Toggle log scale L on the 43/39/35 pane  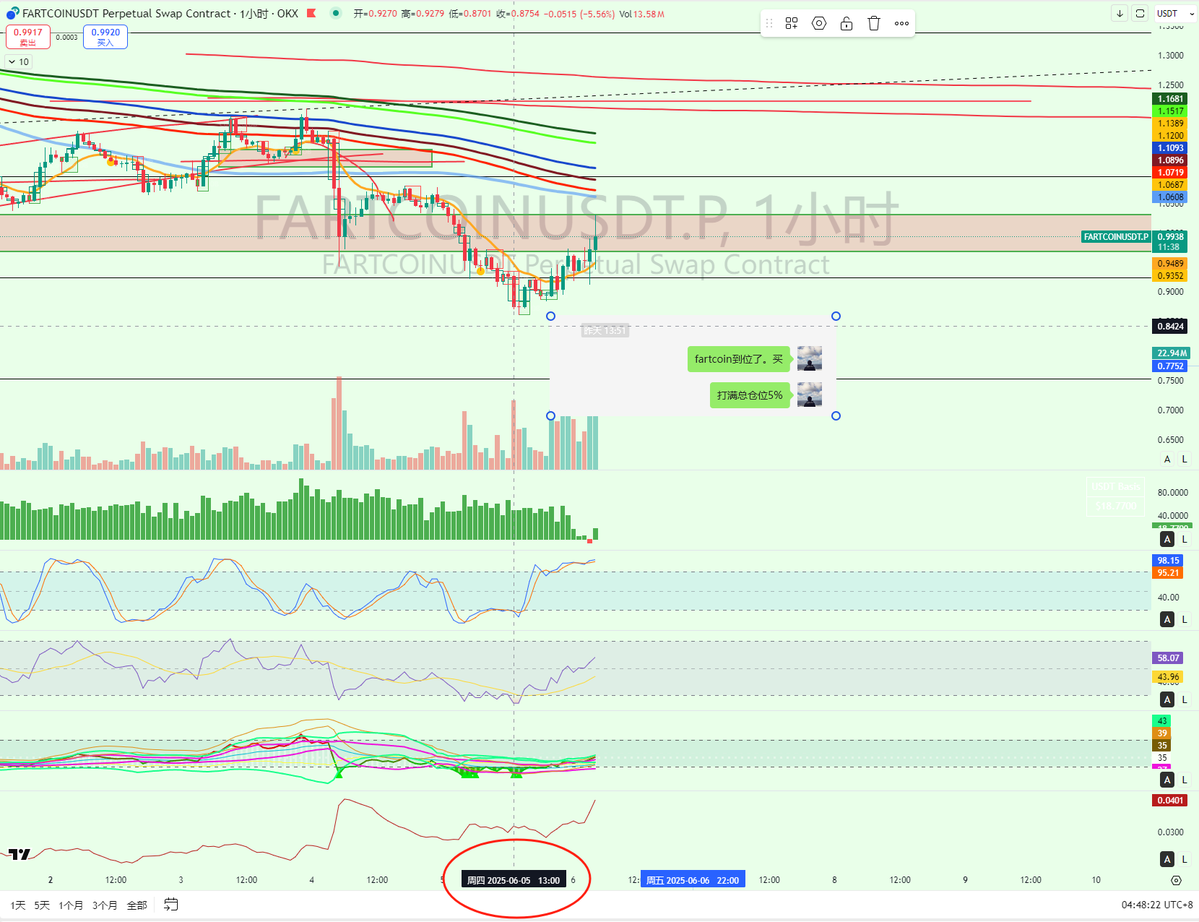pos(1184,780)
